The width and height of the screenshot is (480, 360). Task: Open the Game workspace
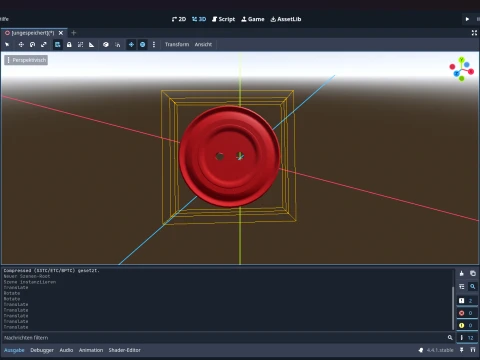(253, 19)
